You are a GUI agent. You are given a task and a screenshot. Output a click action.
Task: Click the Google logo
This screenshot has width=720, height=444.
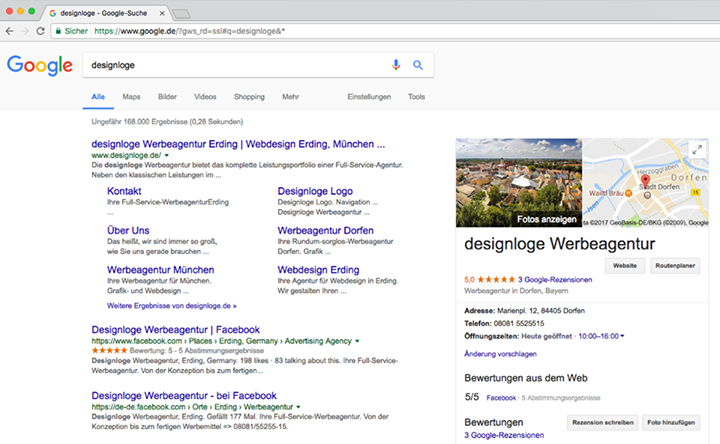click(x=40, y=65)
